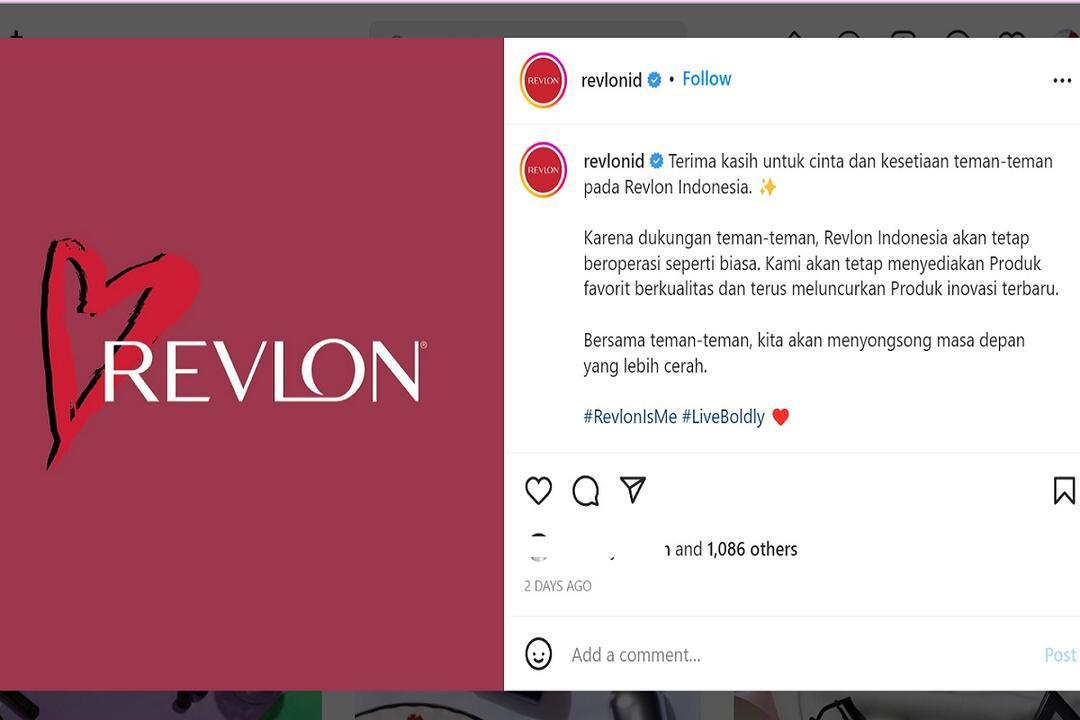The height and width of the screenshot is (720, 1080).
Task: Open the small liker avatar below actions
Action: [x=539, y=548]
